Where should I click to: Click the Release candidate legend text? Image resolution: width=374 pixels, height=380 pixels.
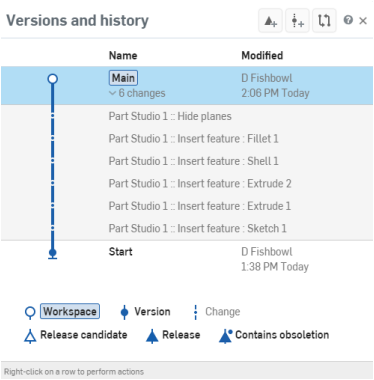click(x=84, y=335)
